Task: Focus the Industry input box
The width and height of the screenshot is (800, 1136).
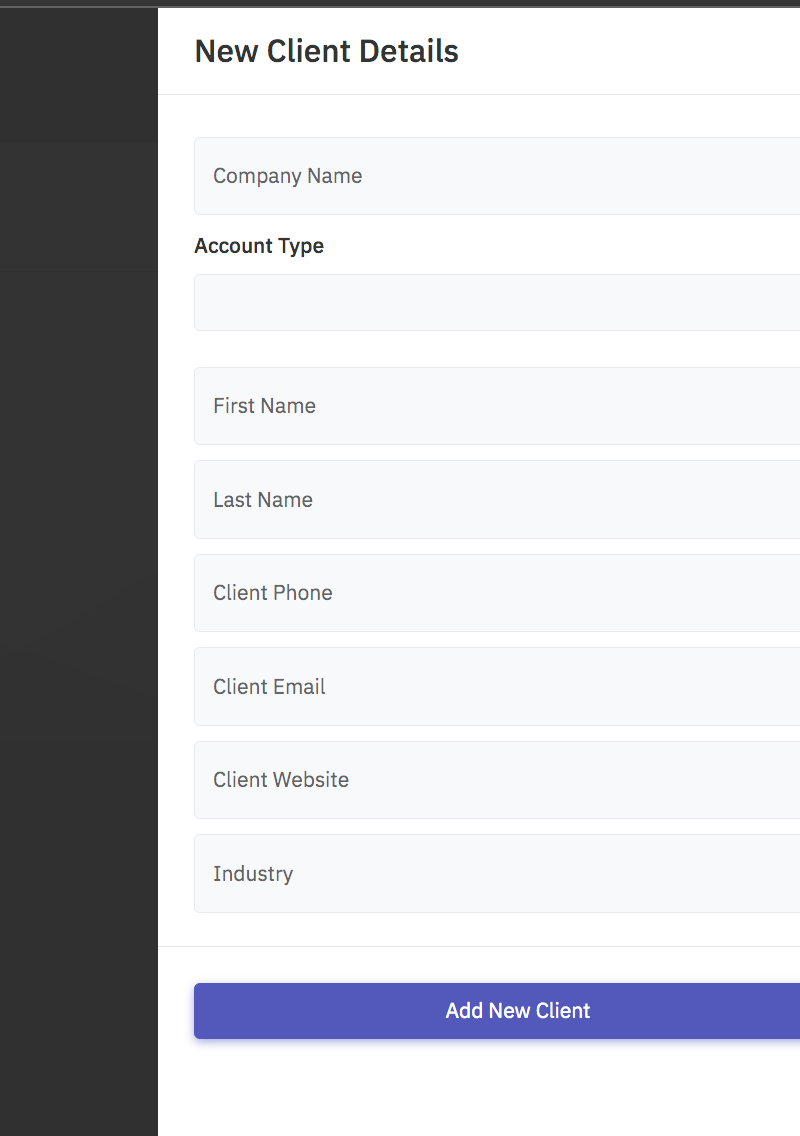Action: tap(497, 873)
